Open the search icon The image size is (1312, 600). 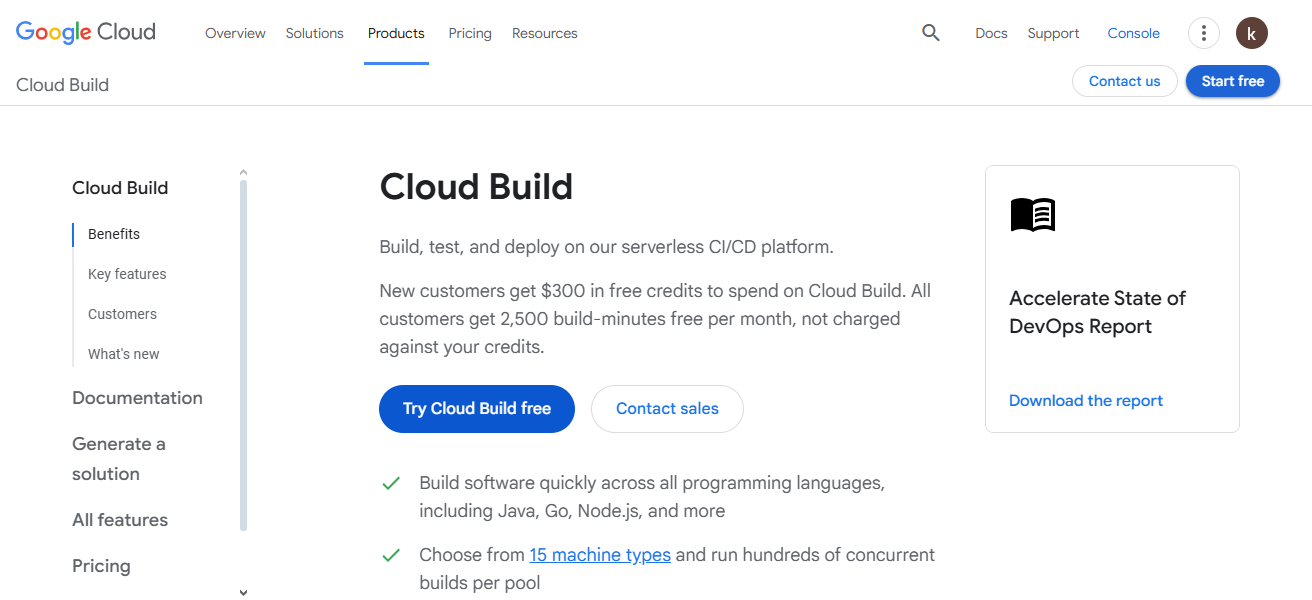tap(930, 33)
